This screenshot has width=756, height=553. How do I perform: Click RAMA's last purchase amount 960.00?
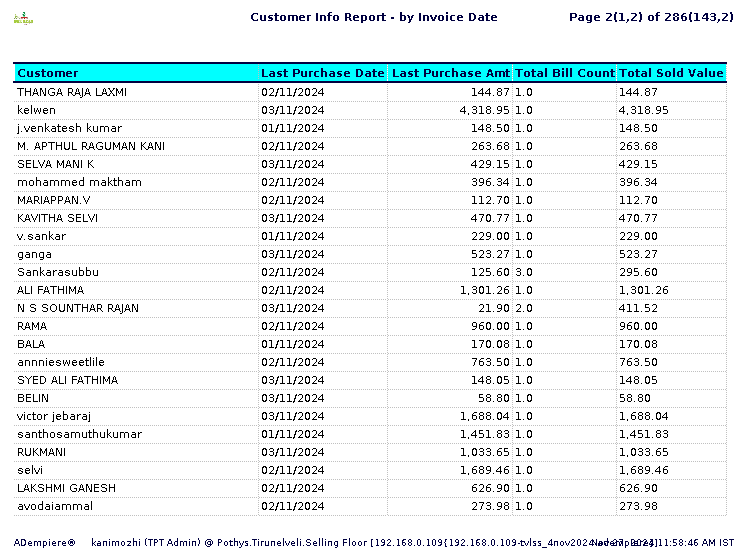(x=490, y=326)
